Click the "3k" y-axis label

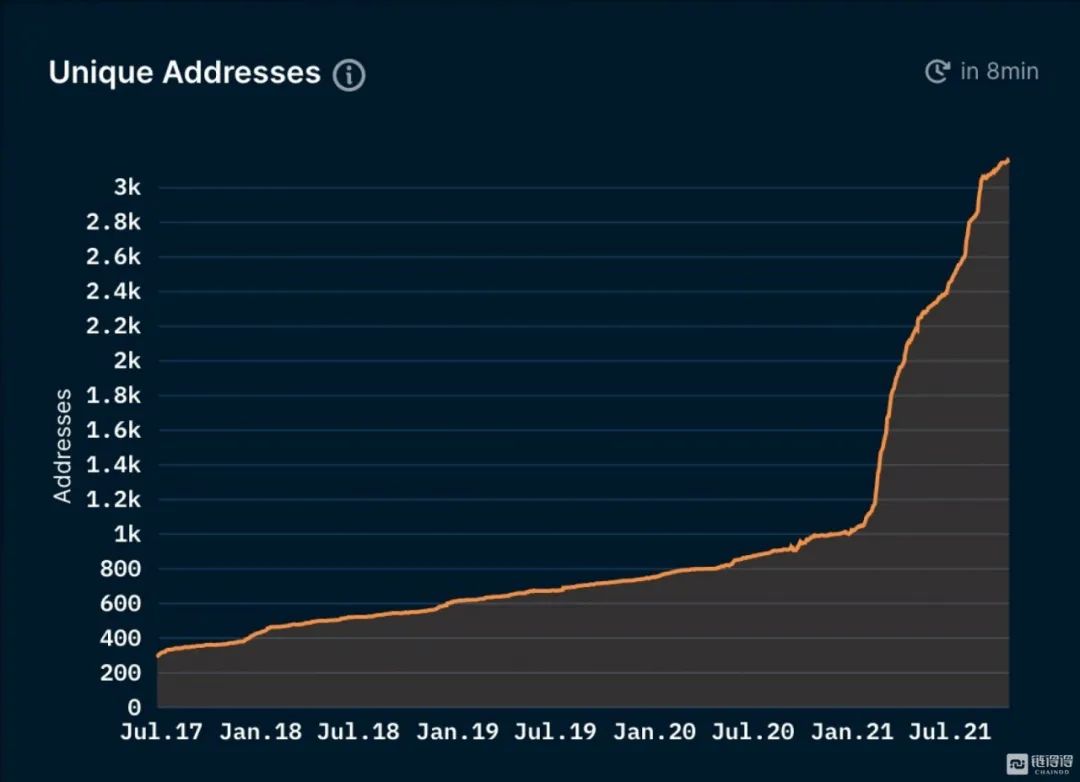pos(127,187)
